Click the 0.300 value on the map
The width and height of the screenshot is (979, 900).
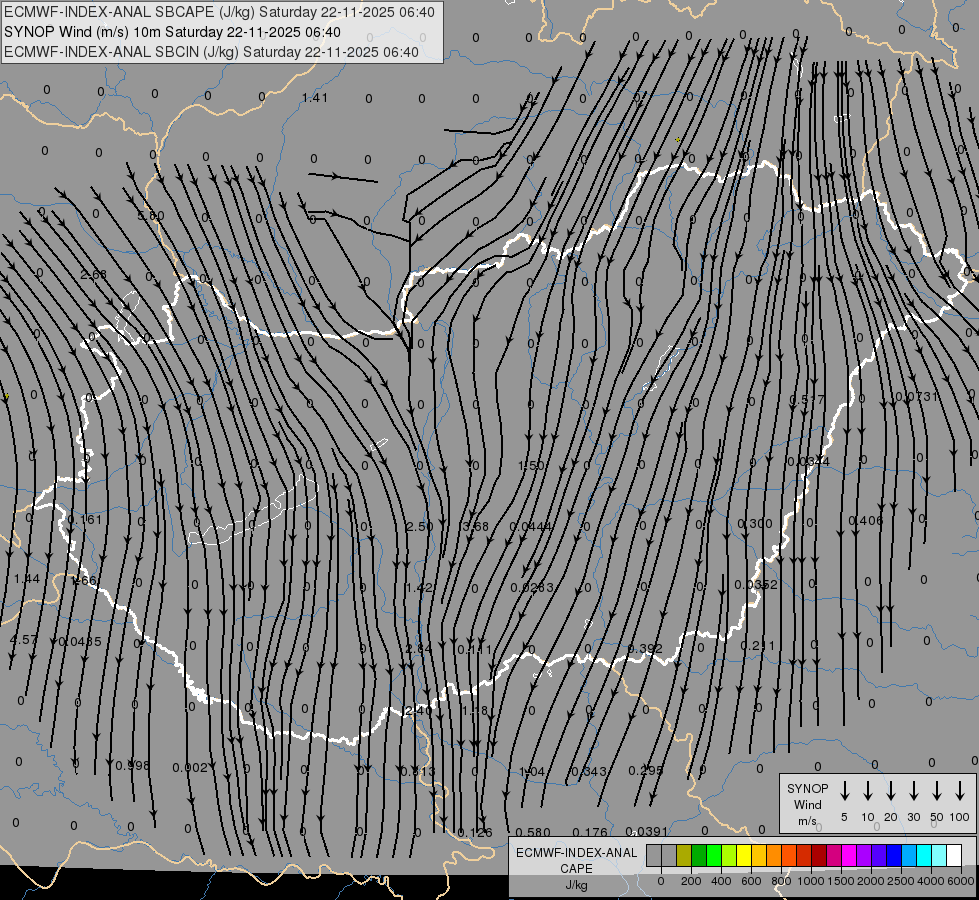point(755,523)
